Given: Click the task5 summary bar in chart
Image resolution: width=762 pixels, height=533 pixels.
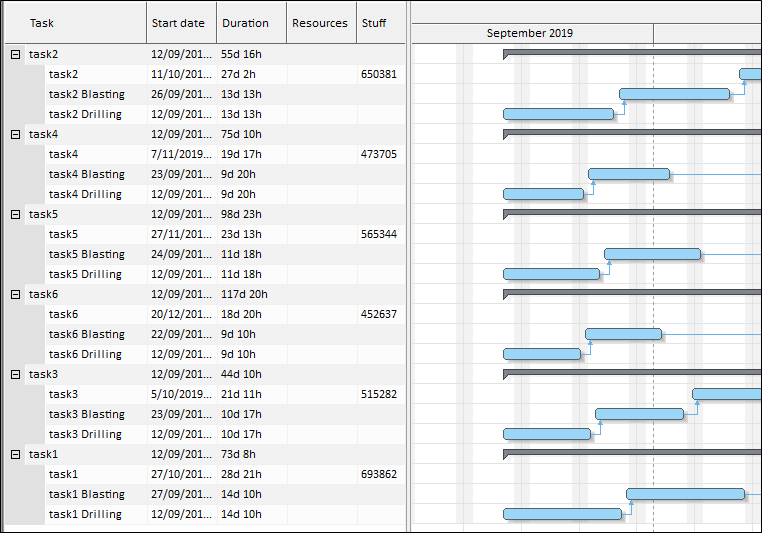Looking at the screenshot, I should click(x=632, y=212).
